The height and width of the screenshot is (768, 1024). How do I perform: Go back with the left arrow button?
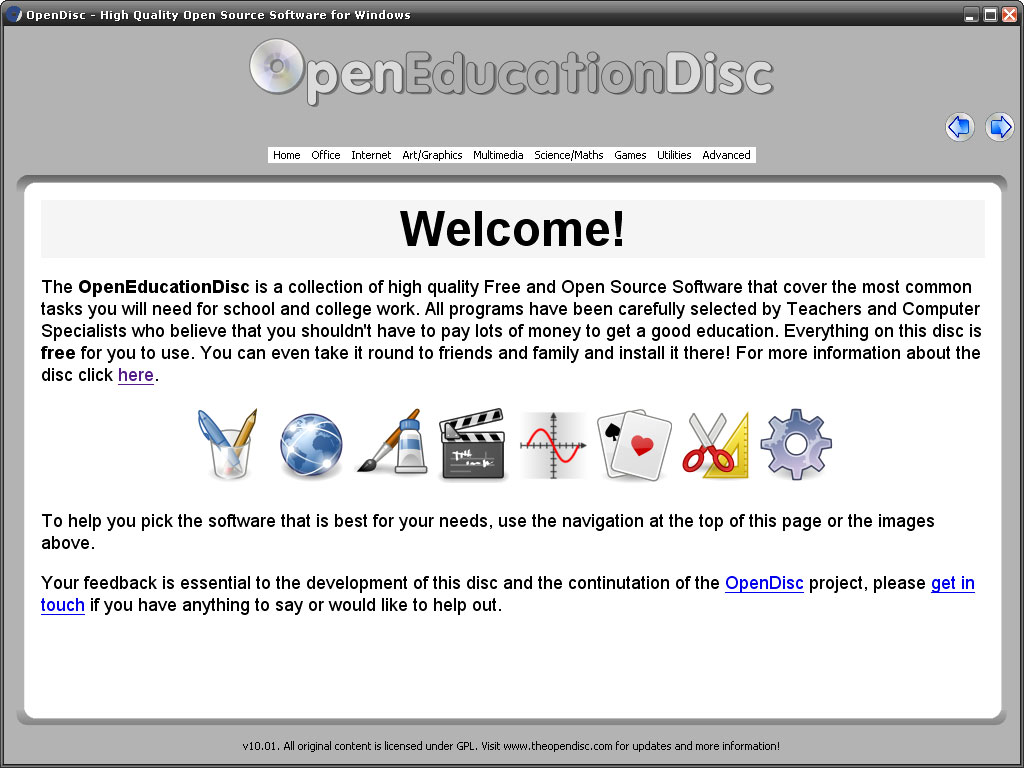point(959,127)
